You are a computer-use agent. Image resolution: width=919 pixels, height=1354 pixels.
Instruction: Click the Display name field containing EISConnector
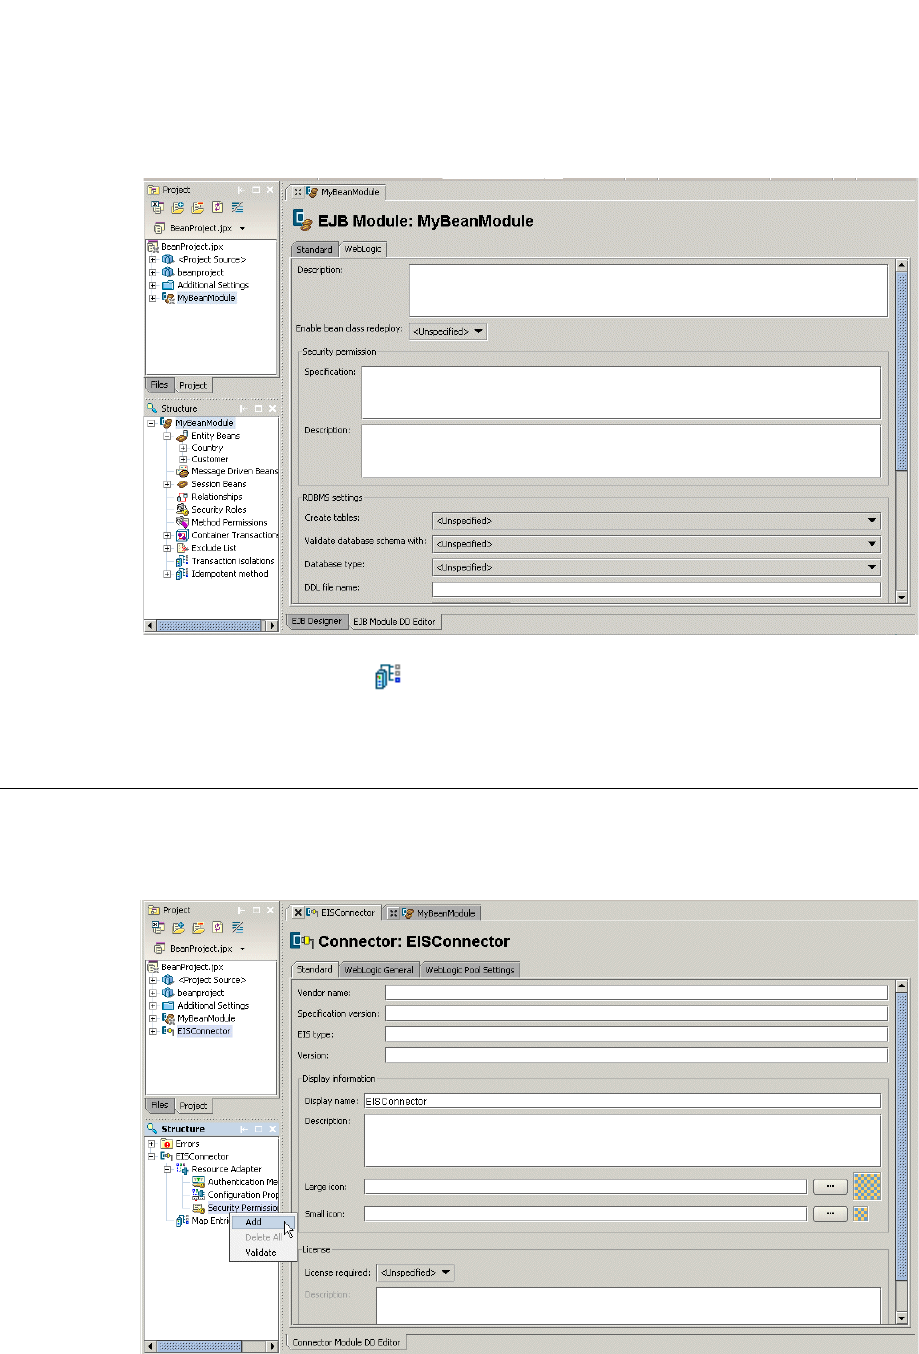[x=622, y=1101]
